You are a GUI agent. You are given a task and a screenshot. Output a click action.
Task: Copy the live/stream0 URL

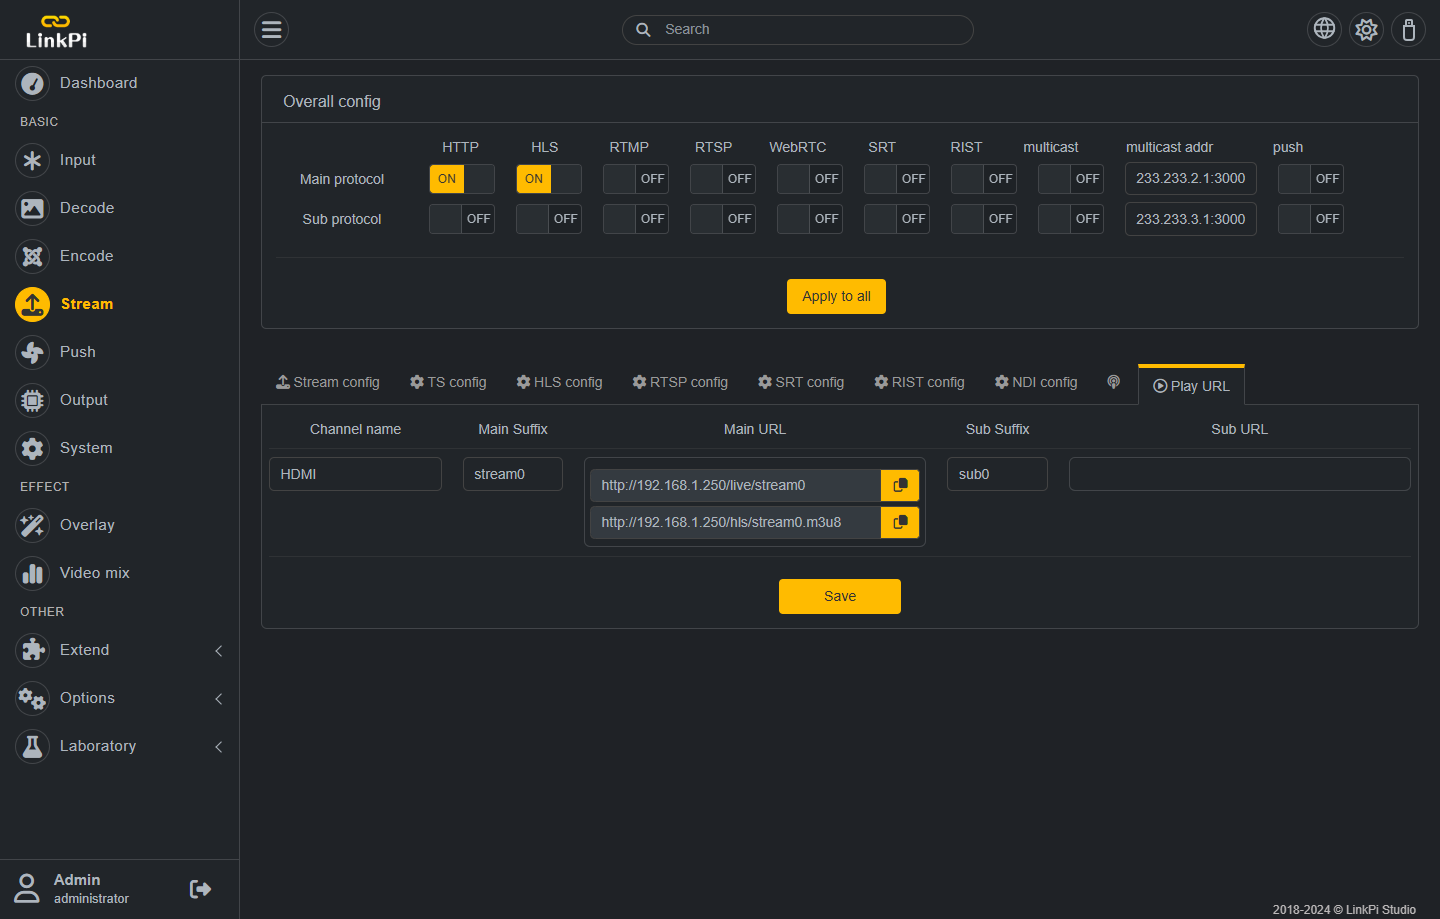[900, 485]
